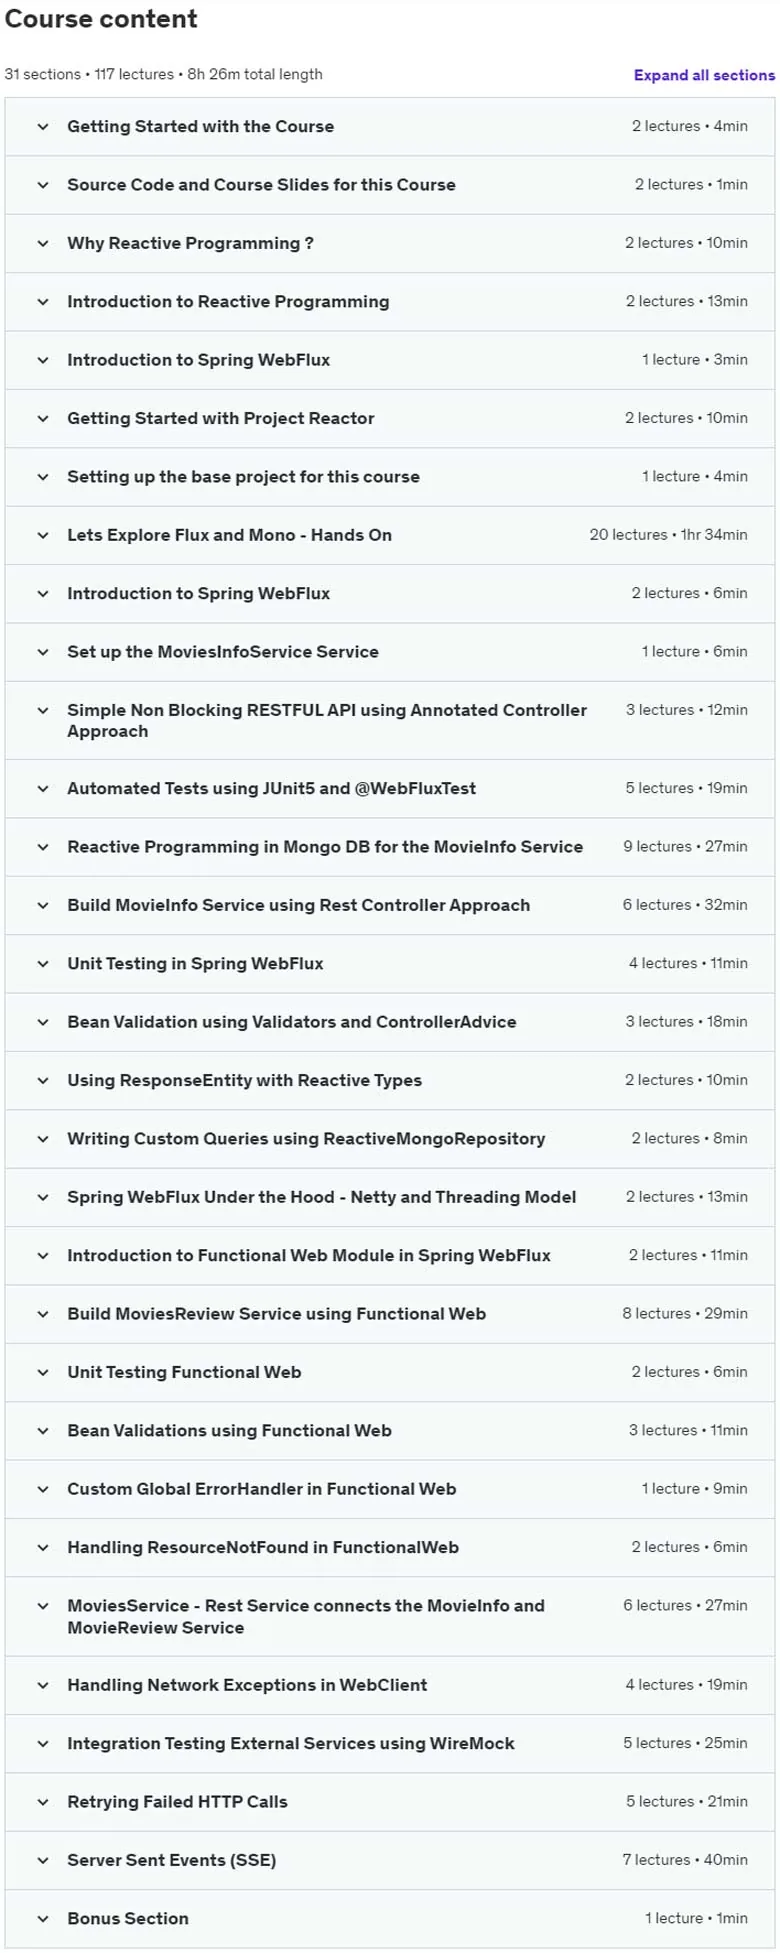Toggle chevron beside Set up the MoviesInfoService Service
The width and height of the screenshot is (780, 1953).
click(x=43, y=652)
